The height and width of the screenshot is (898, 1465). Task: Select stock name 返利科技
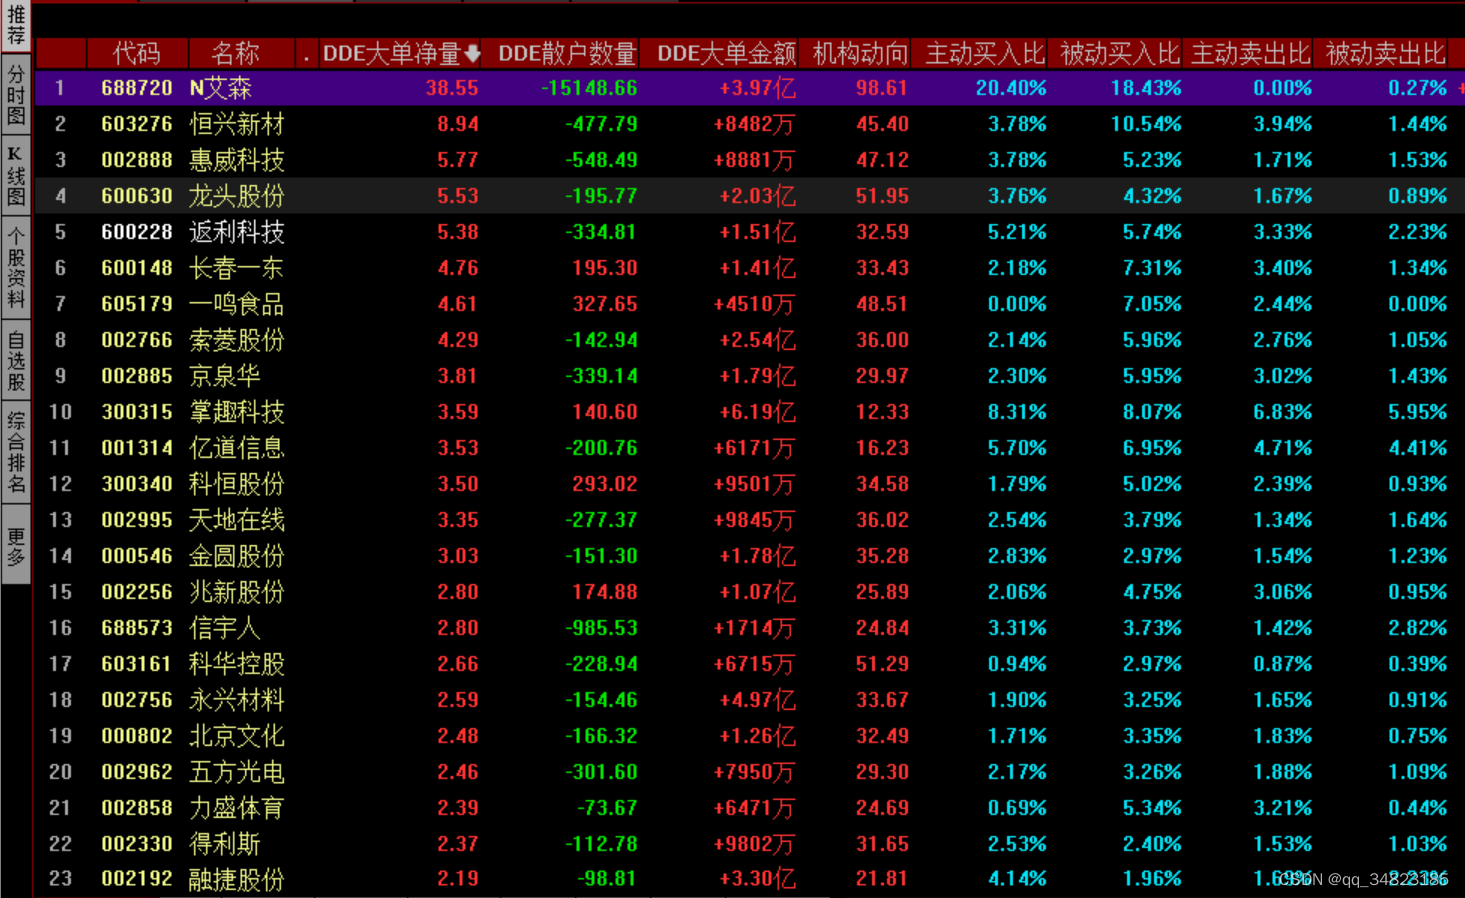click(x=237, y=232)
